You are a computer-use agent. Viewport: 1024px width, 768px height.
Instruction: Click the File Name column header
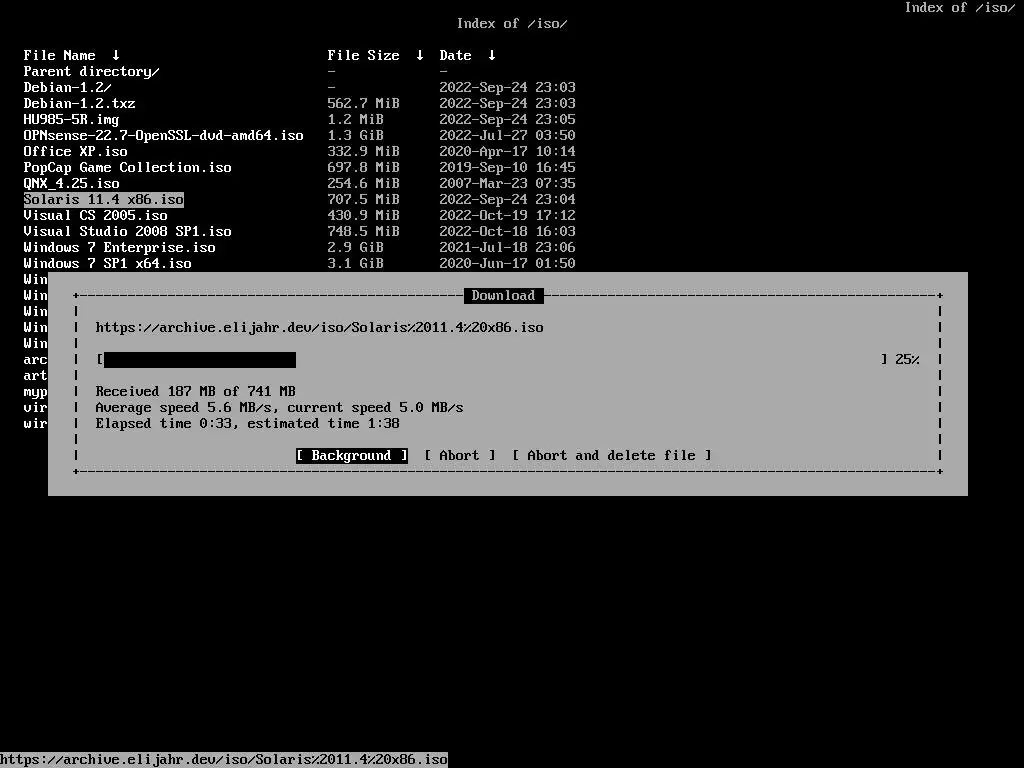pyautogui.click(x=59, y=56)
